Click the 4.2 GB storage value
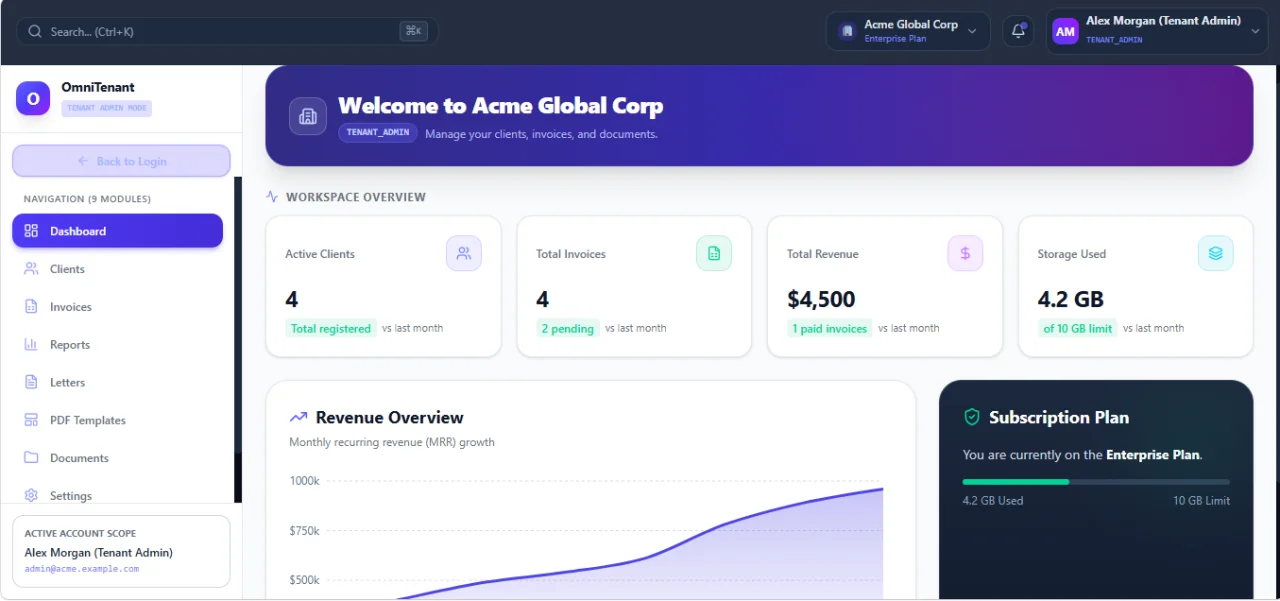Viewport: 1280px width, 601px height. click(1071, 299)
